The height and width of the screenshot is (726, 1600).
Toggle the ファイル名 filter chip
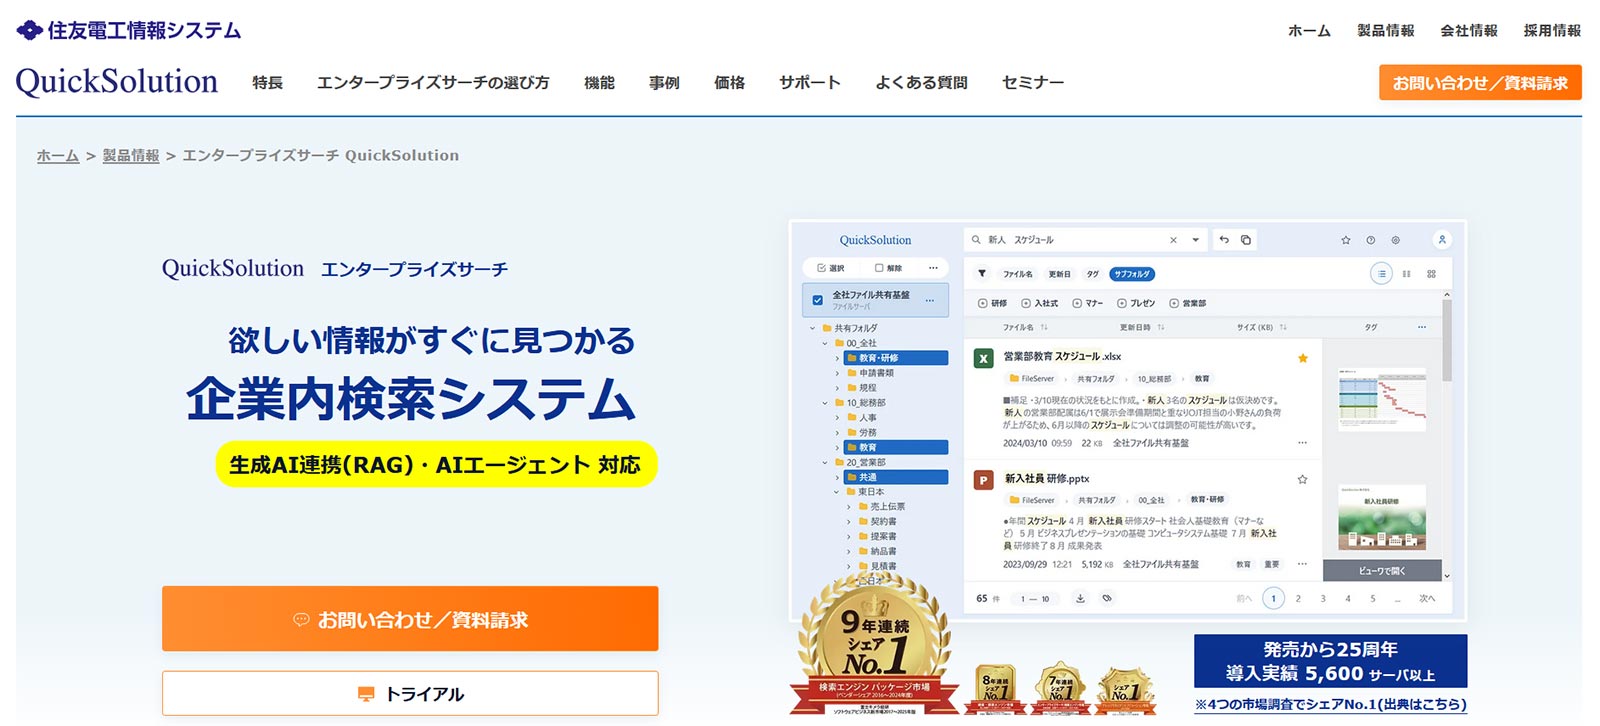tap(1018, 274)
